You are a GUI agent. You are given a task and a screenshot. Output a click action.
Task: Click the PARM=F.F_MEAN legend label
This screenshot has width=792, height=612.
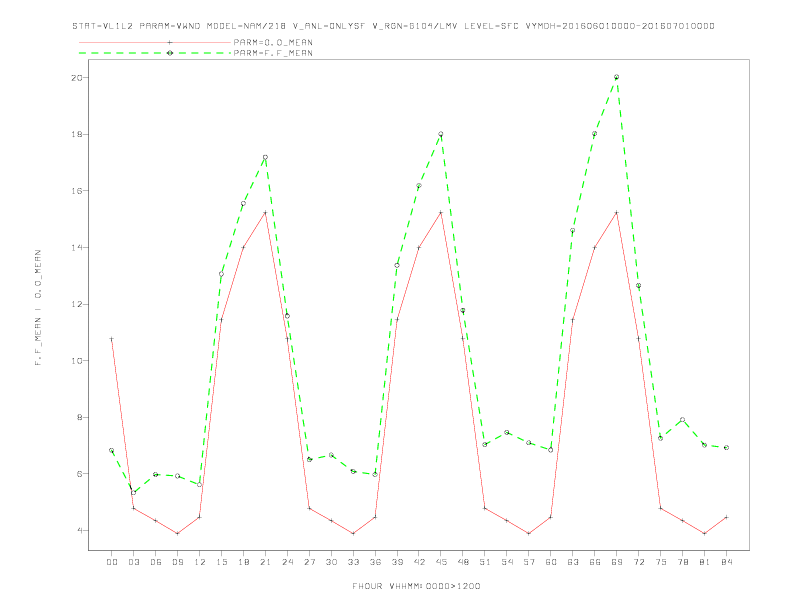tap(273, 53)
